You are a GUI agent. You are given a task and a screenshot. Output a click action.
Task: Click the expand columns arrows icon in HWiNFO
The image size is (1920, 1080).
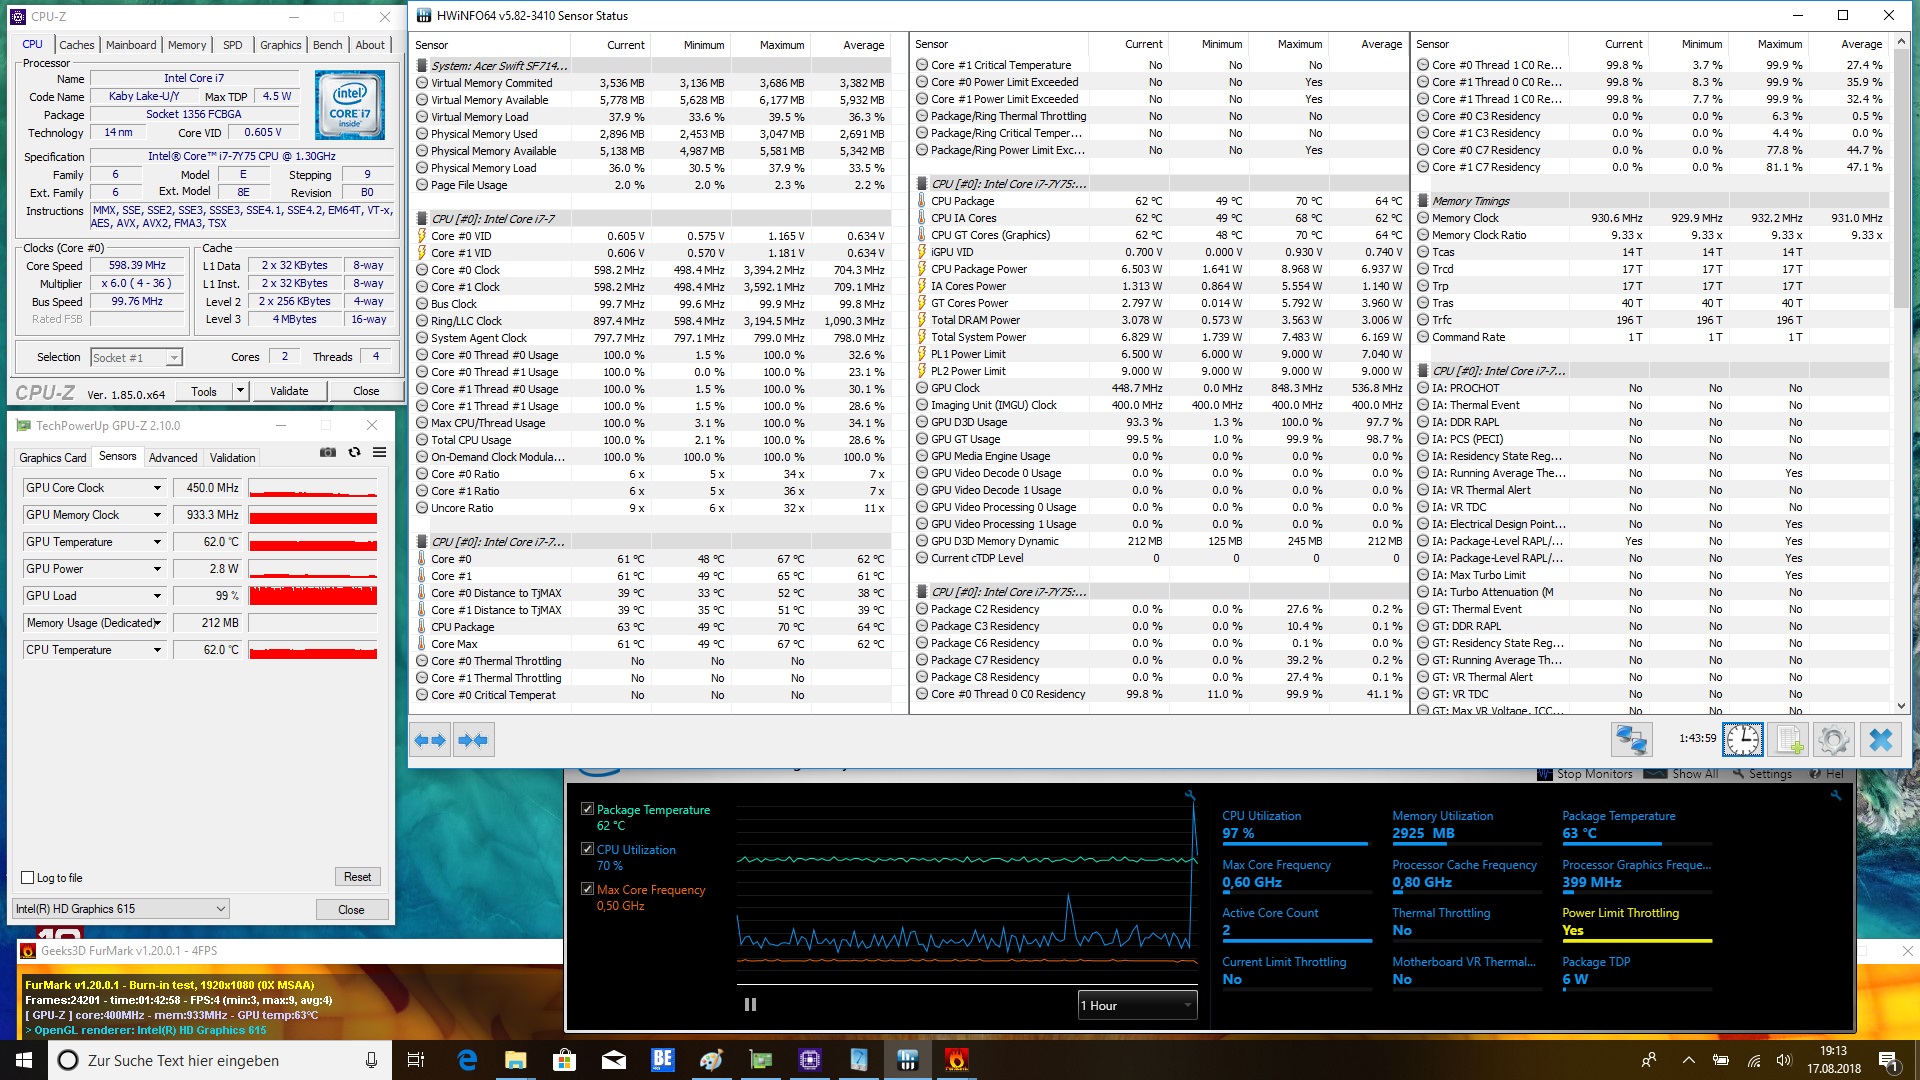point(431,740)
